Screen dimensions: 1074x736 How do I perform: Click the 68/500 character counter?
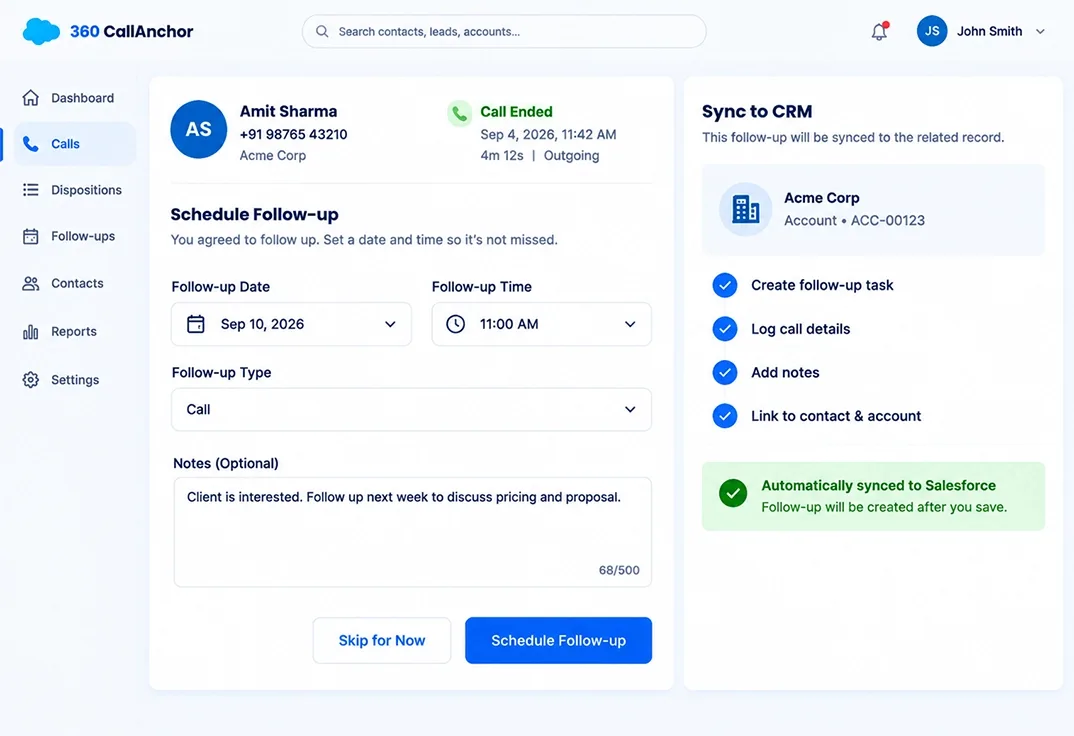pyautogui.click(x=619, y=570)
